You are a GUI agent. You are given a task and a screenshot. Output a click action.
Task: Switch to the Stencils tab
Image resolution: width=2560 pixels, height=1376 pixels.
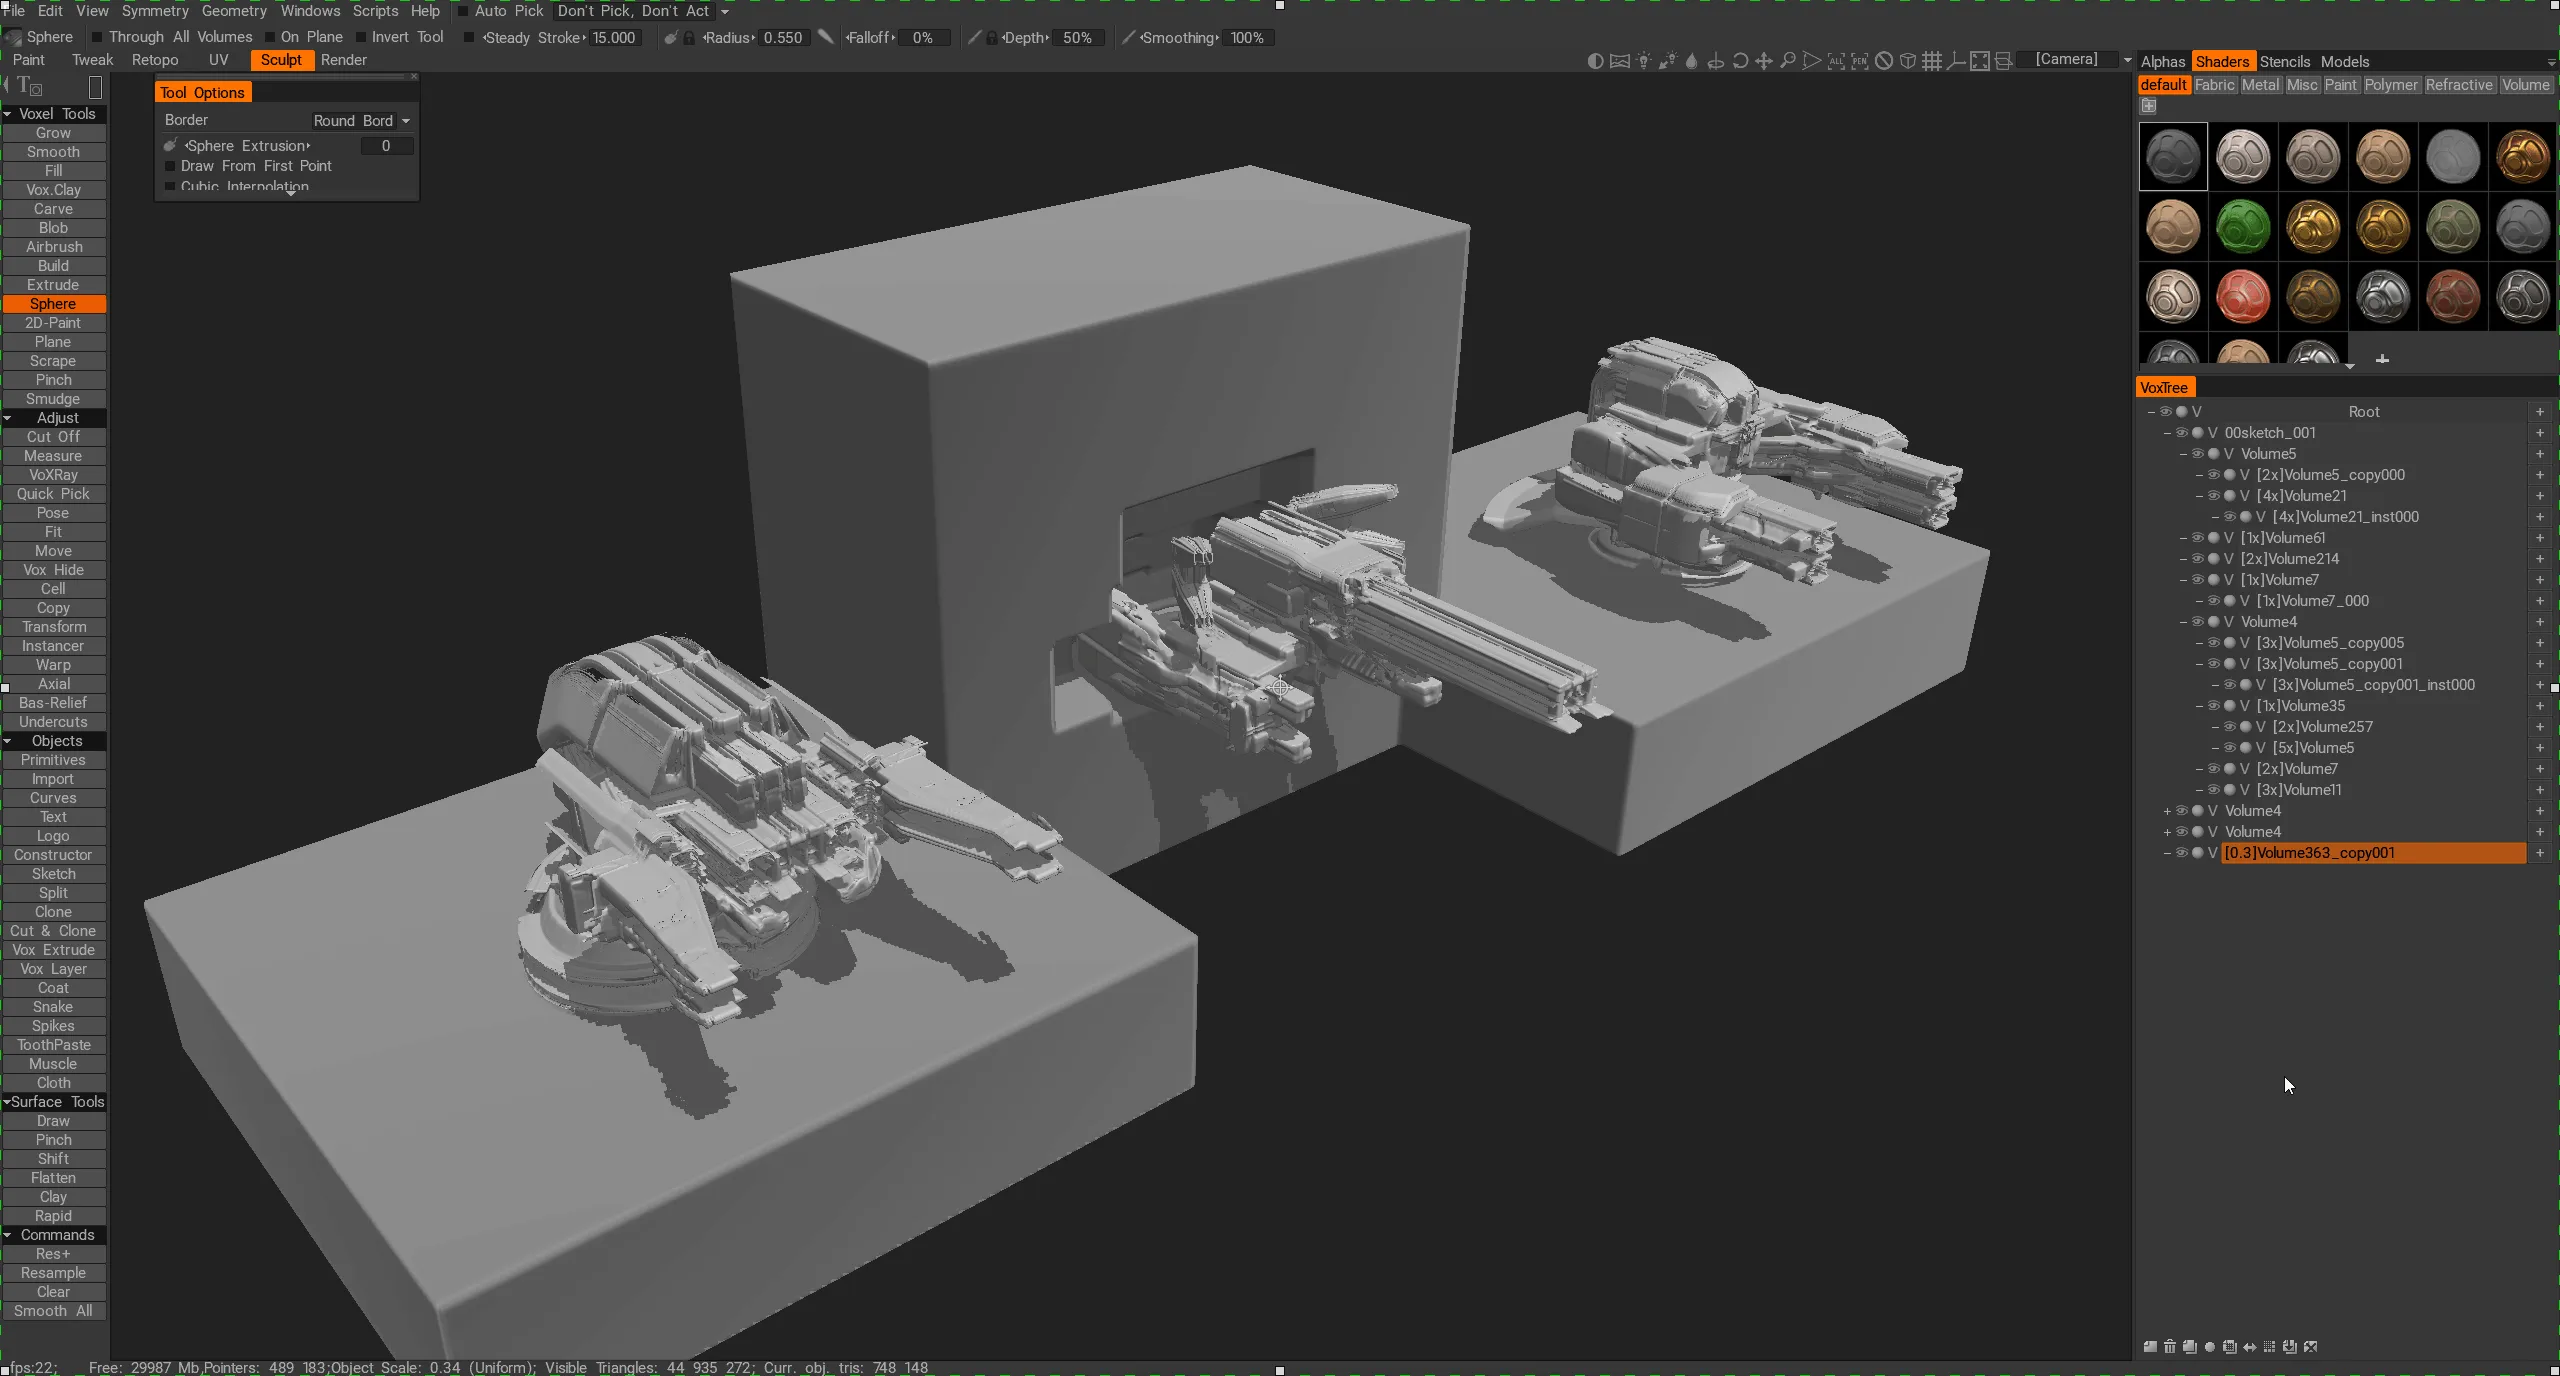(2285, 61)
